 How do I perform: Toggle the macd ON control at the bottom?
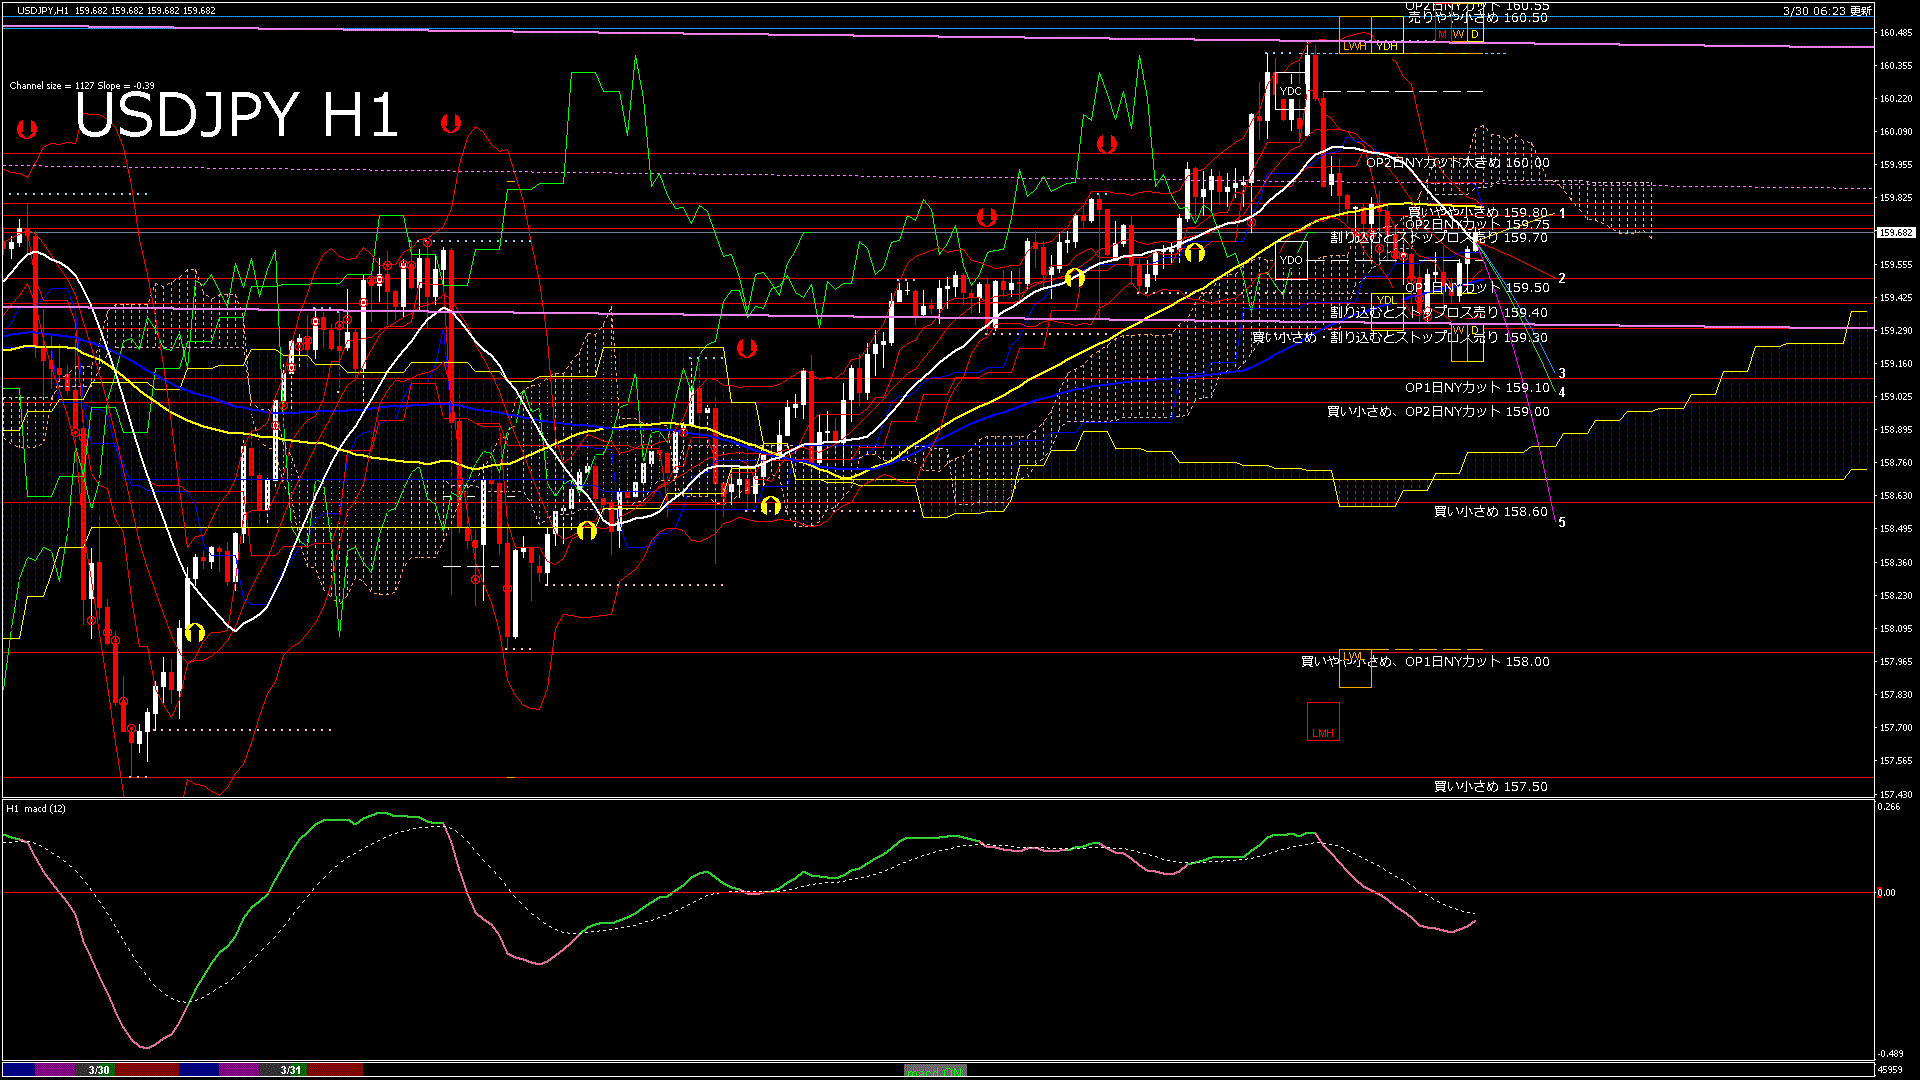point(935,1070)
